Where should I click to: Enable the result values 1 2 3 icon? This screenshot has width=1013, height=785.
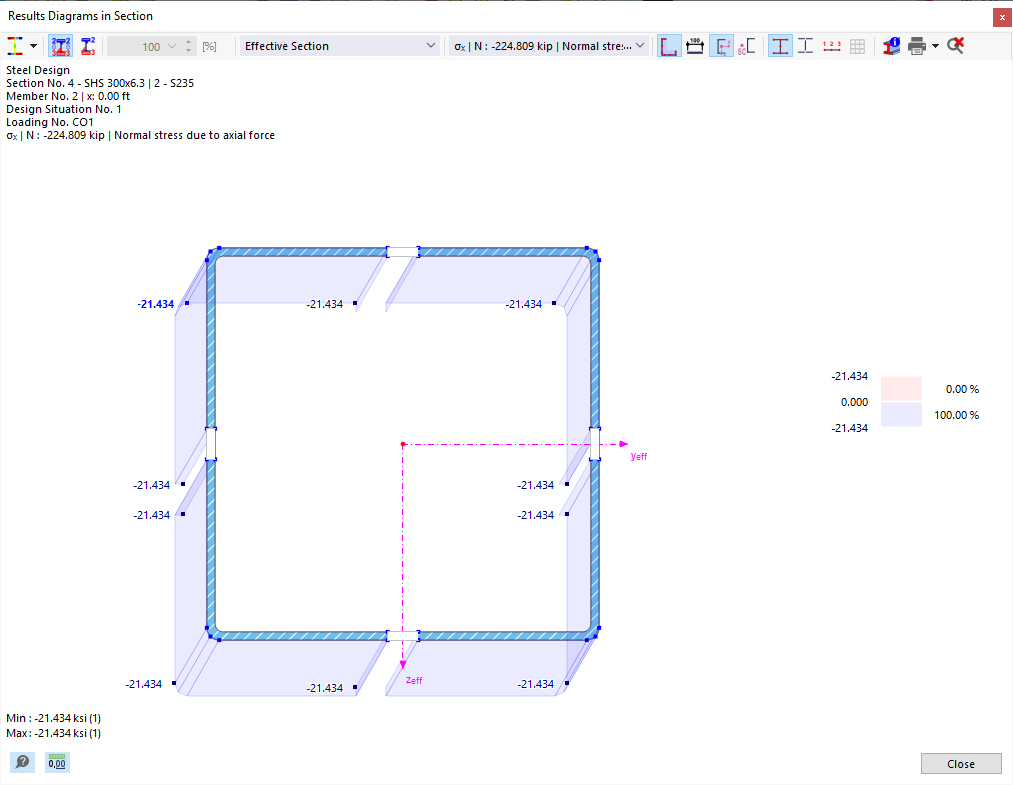[831, 45]
